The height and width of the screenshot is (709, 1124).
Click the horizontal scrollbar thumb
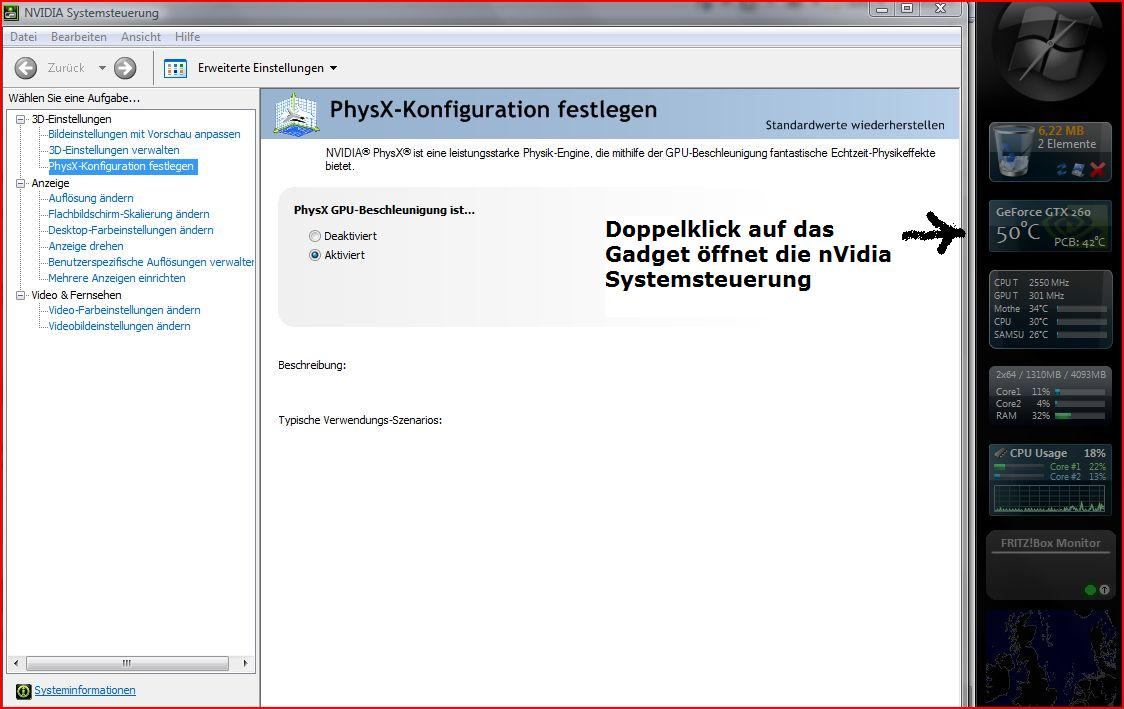click(127, 663)
